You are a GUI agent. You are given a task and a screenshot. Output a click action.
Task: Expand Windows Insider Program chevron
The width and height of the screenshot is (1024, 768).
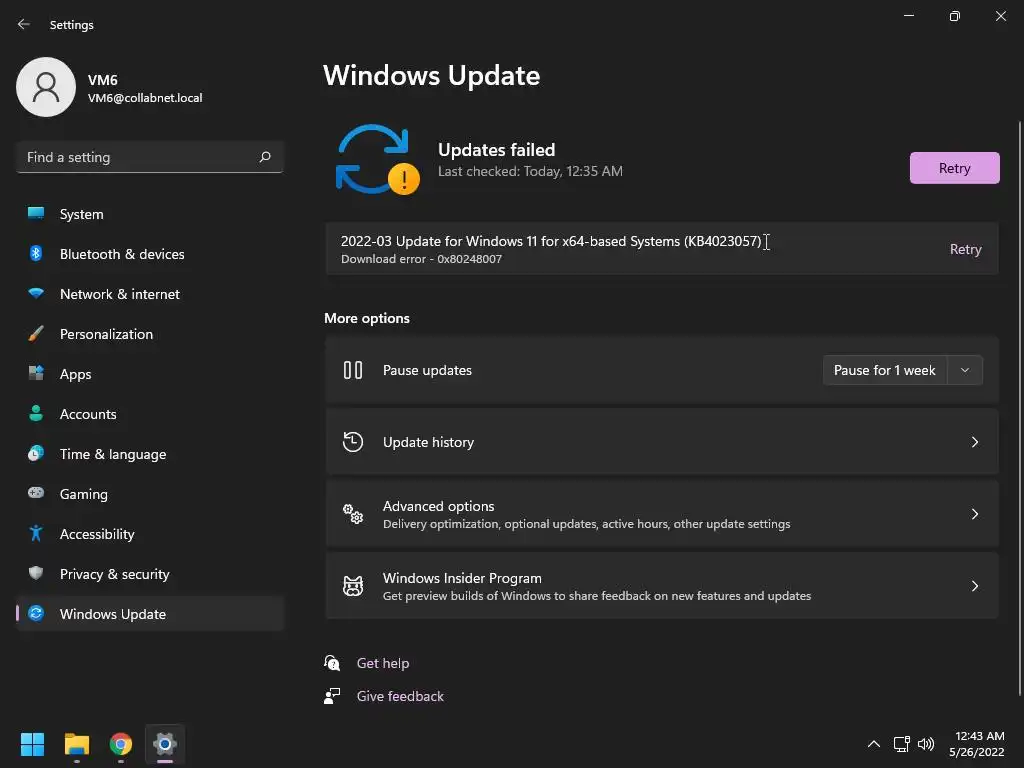pos(975,586)
